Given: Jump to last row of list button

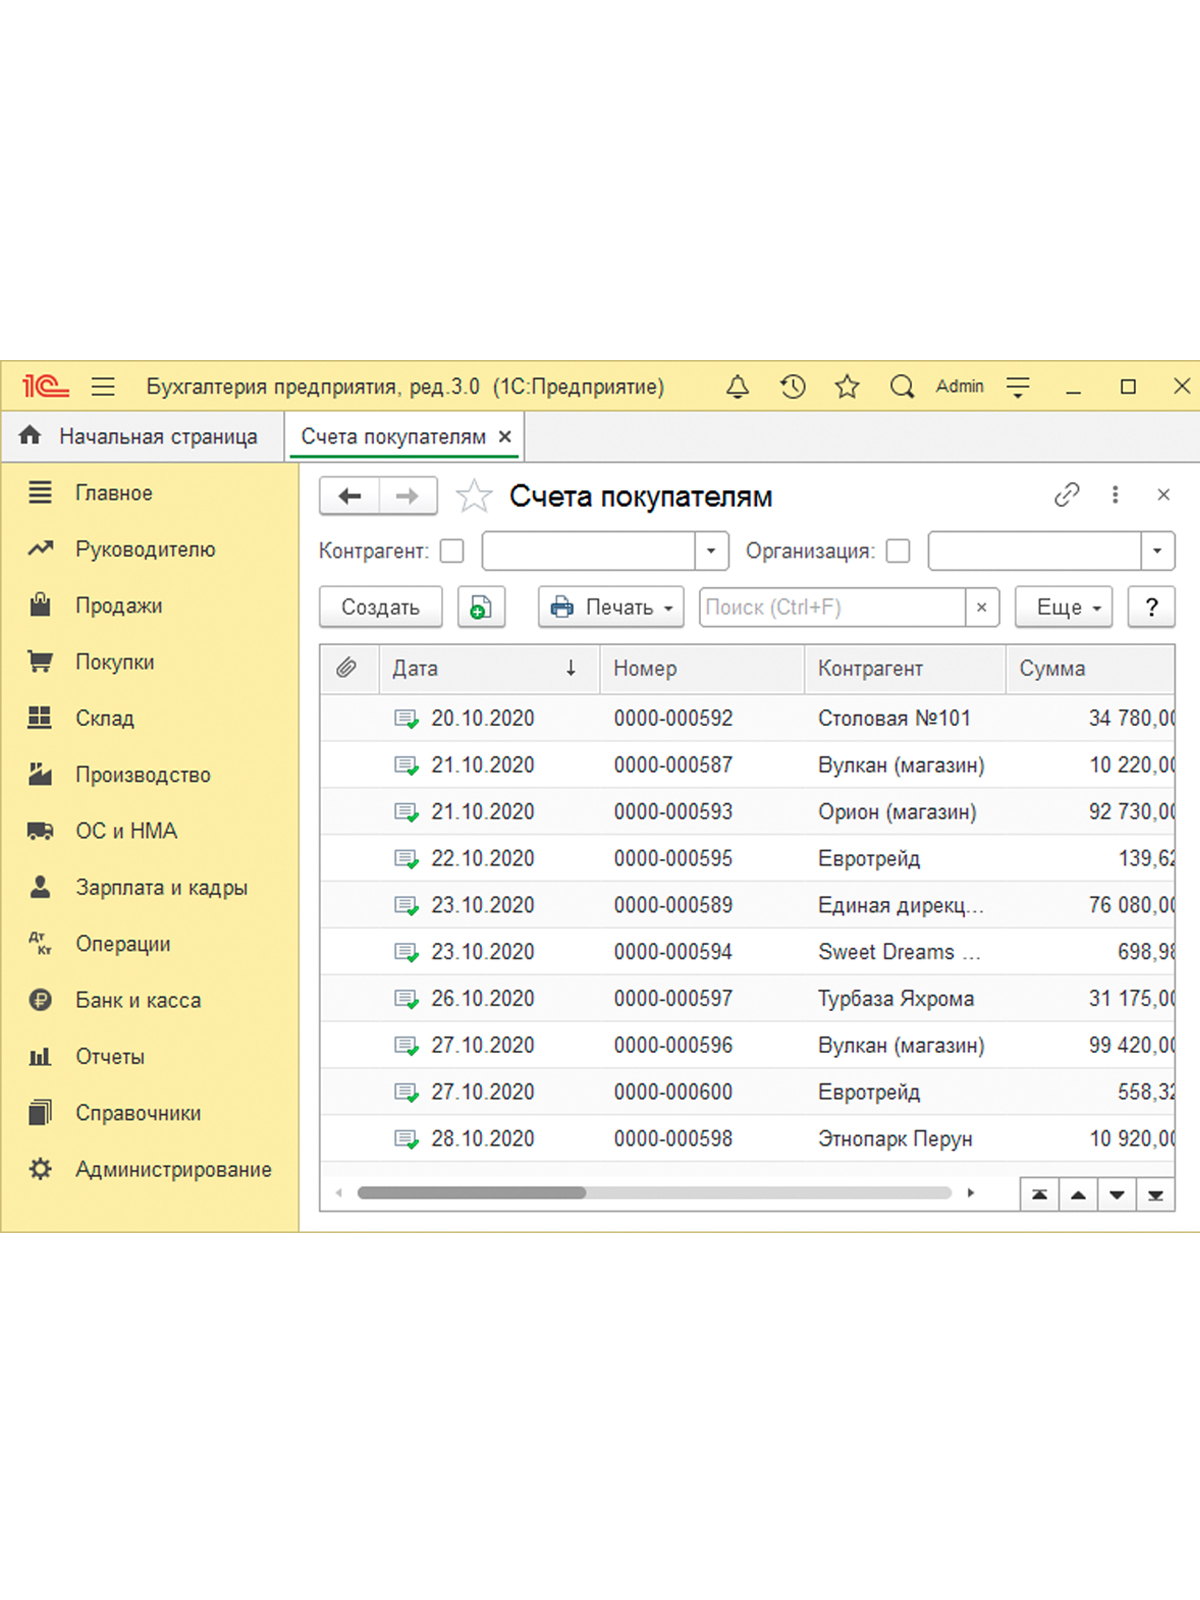Looking at the screenshot, I should pyautogui.click(x=1156, y=1194).
